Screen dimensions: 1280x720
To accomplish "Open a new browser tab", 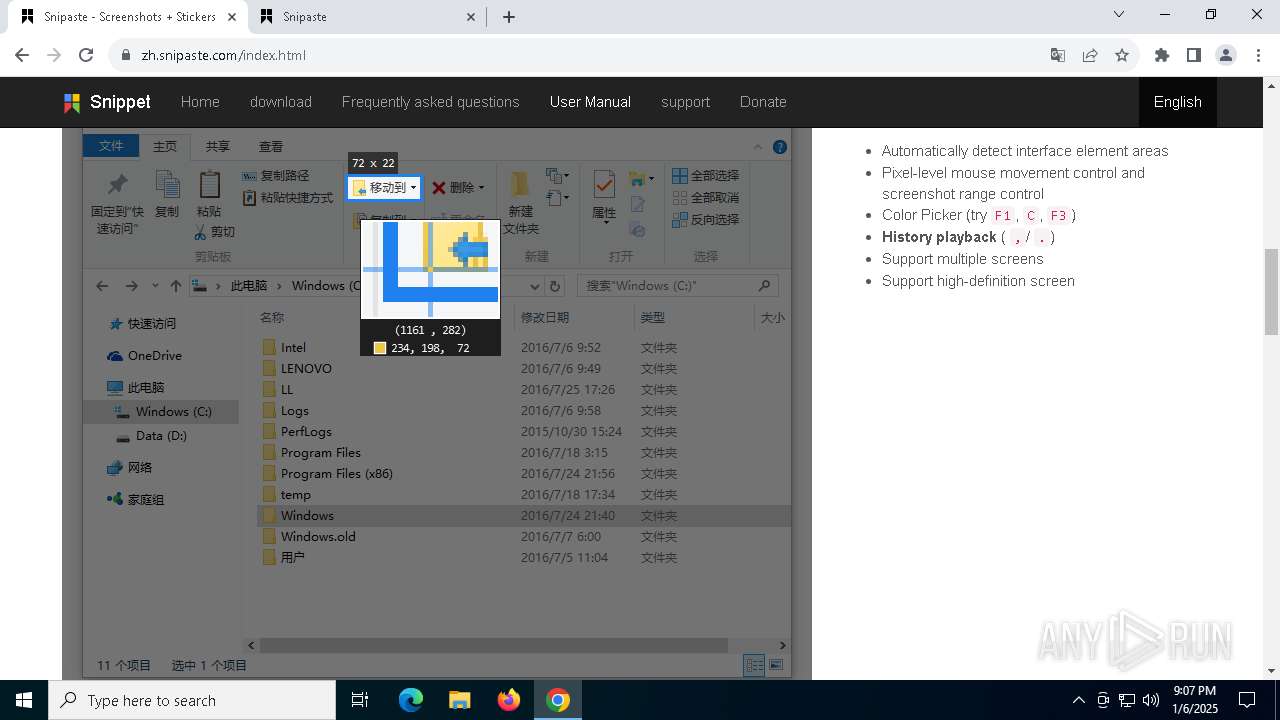I will (509, 17).
